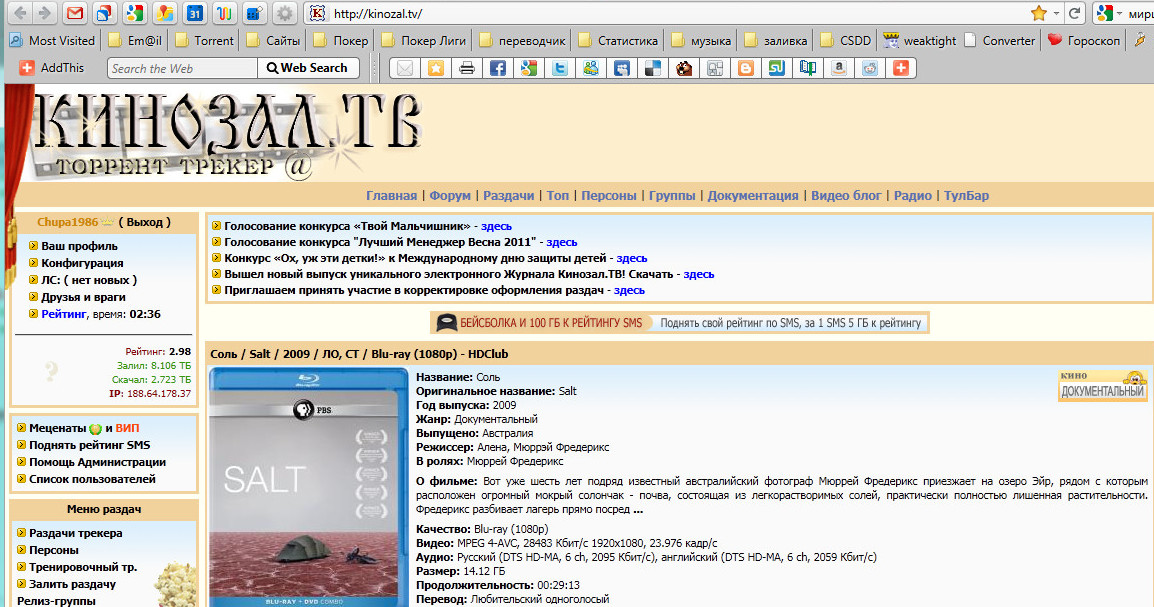The image size is (1154, 607).
Task: Open the Сайты bookmarks folder
Action: 274,40
